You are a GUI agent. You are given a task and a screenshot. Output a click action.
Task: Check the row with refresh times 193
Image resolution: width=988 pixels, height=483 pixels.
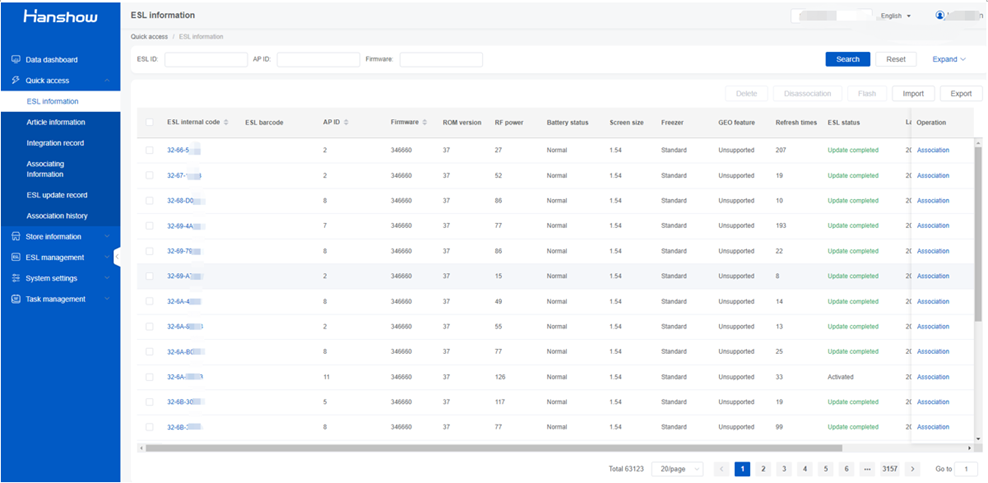click(149, 225)
